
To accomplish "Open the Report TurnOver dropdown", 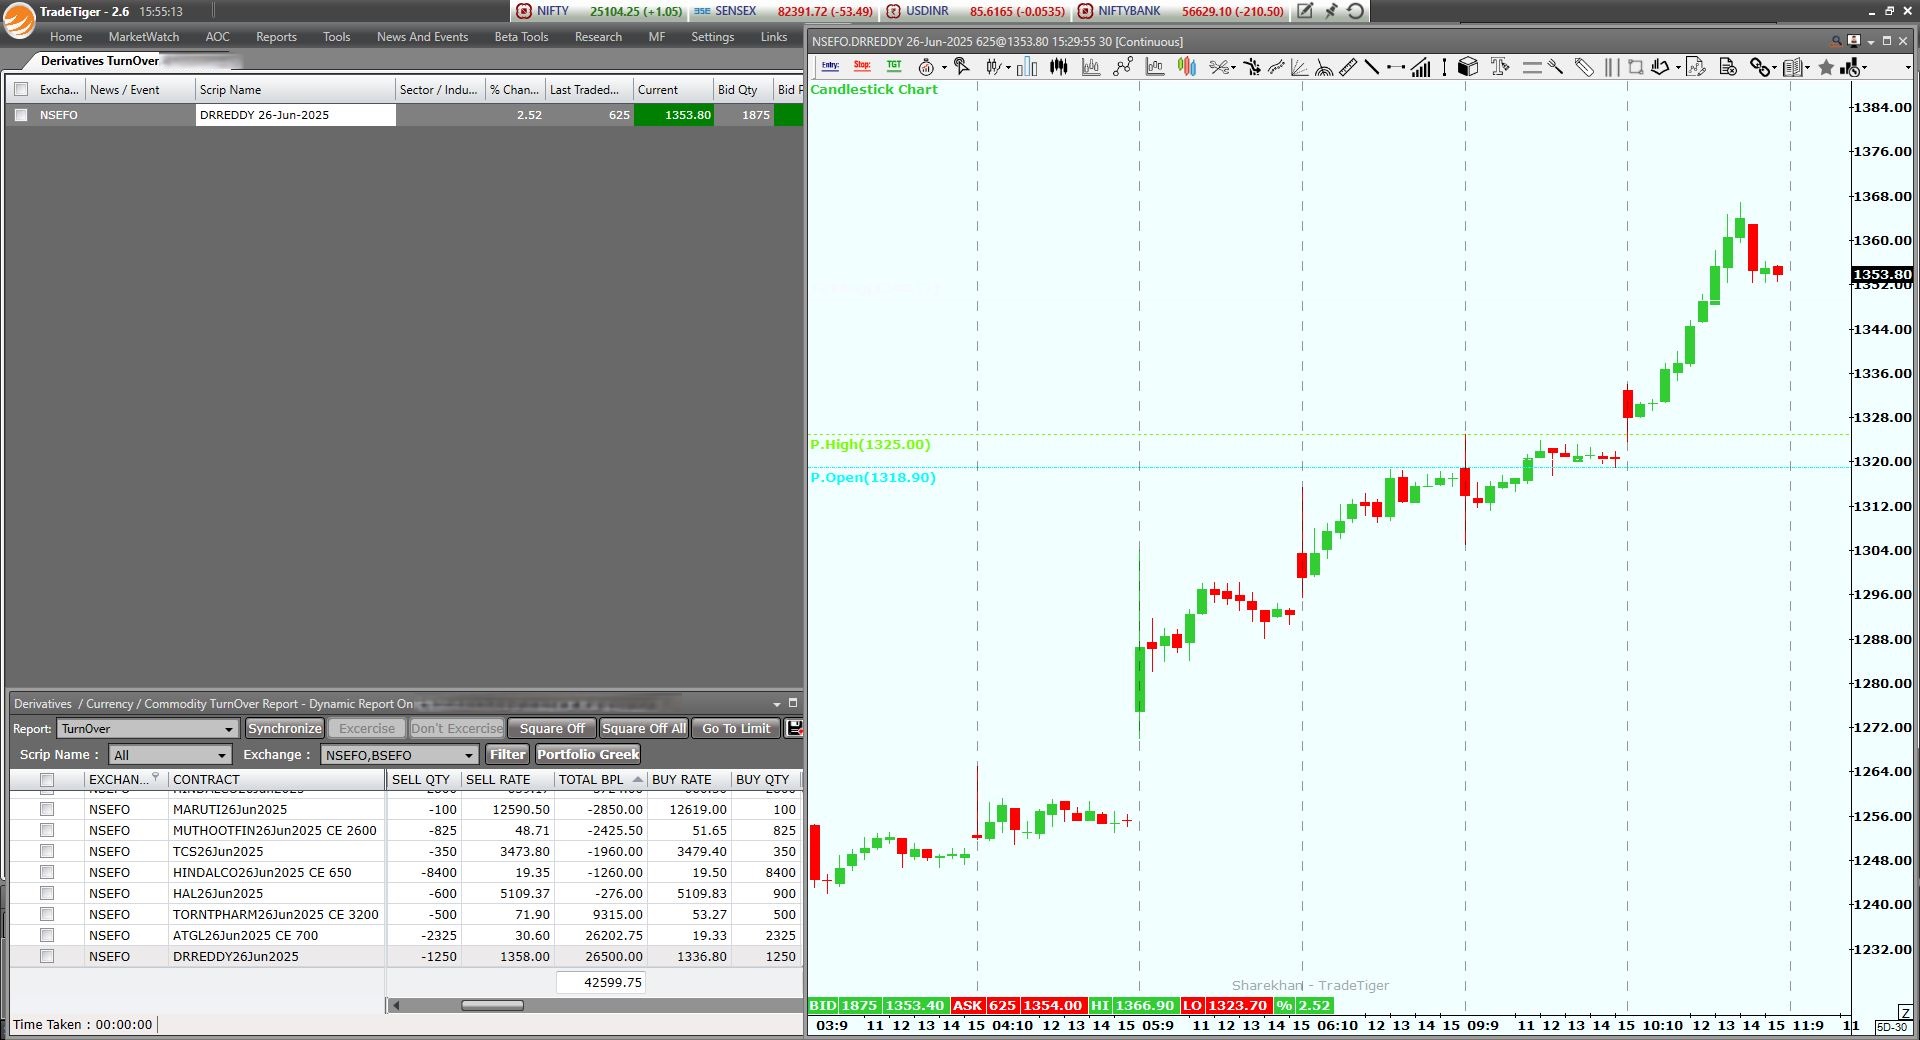I will [147, 729].
